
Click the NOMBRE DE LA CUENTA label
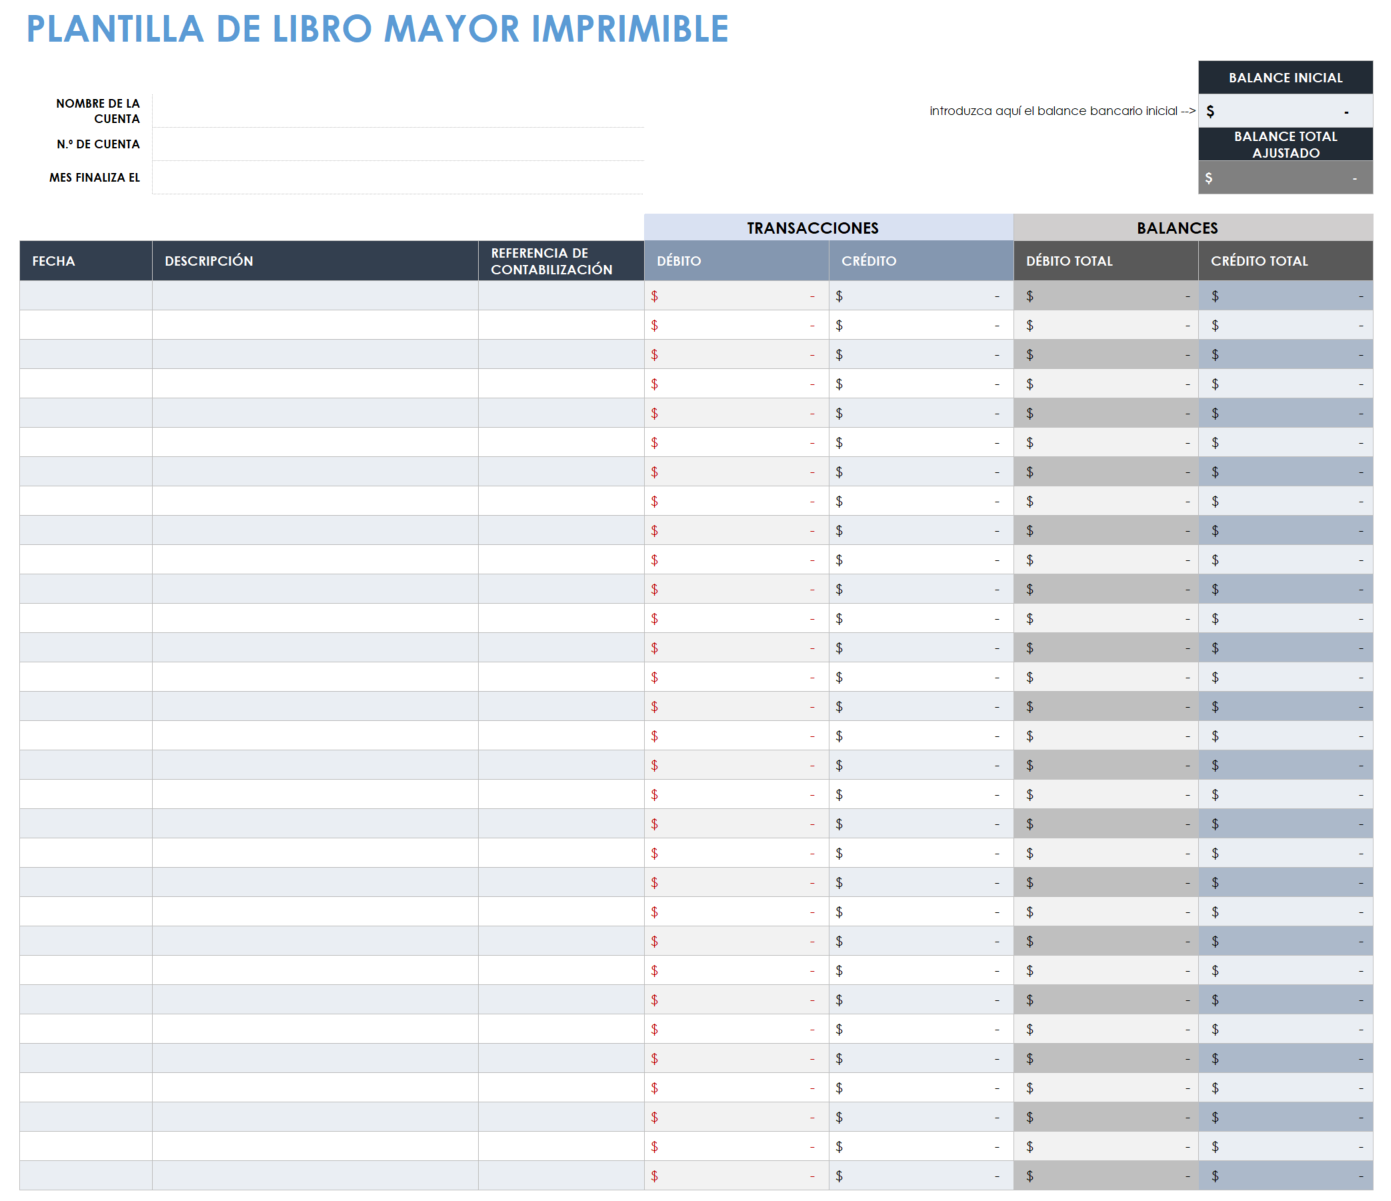tap(98, 111)
